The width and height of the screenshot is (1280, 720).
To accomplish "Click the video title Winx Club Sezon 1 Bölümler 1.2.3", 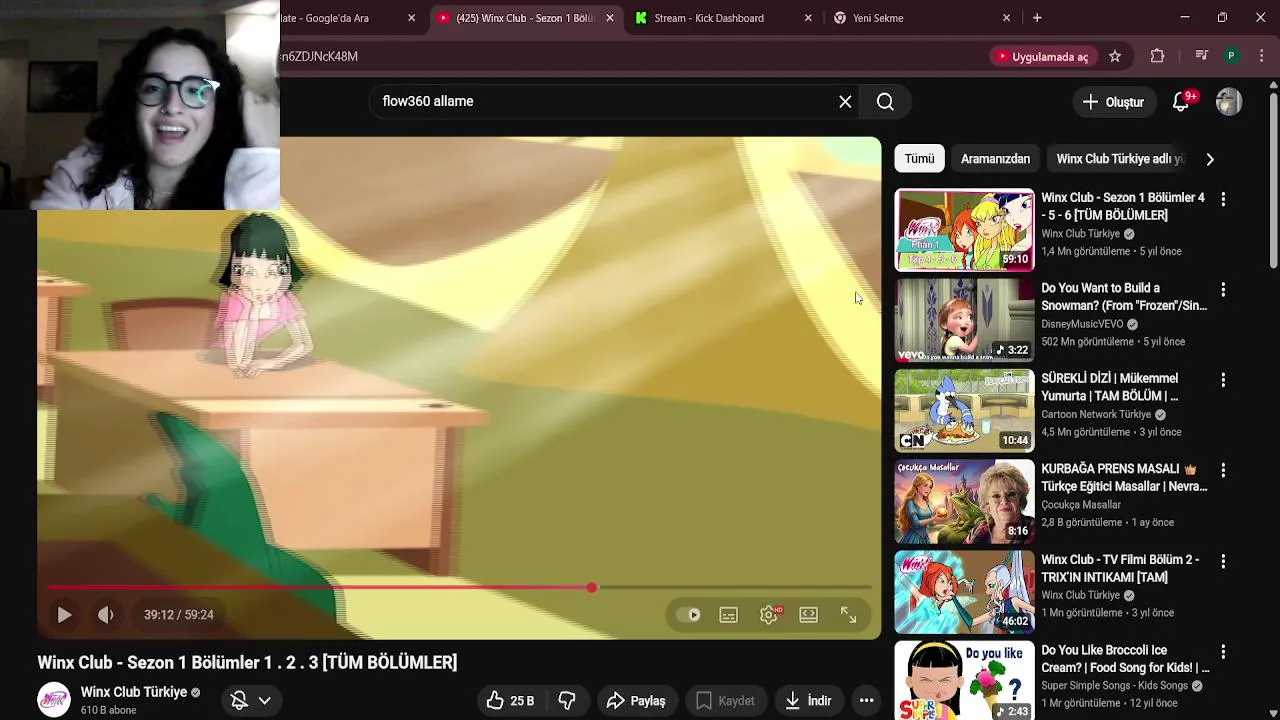I will (x=247, y=662).
